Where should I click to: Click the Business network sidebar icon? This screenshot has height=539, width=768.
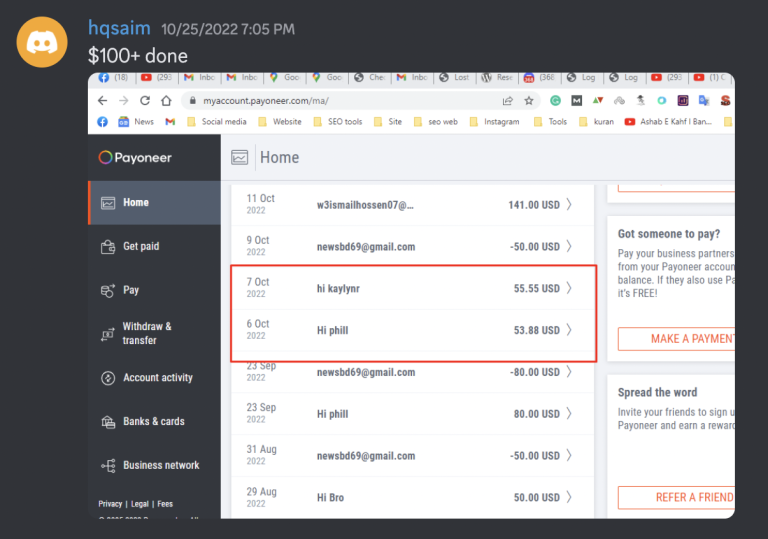point(108,466)
